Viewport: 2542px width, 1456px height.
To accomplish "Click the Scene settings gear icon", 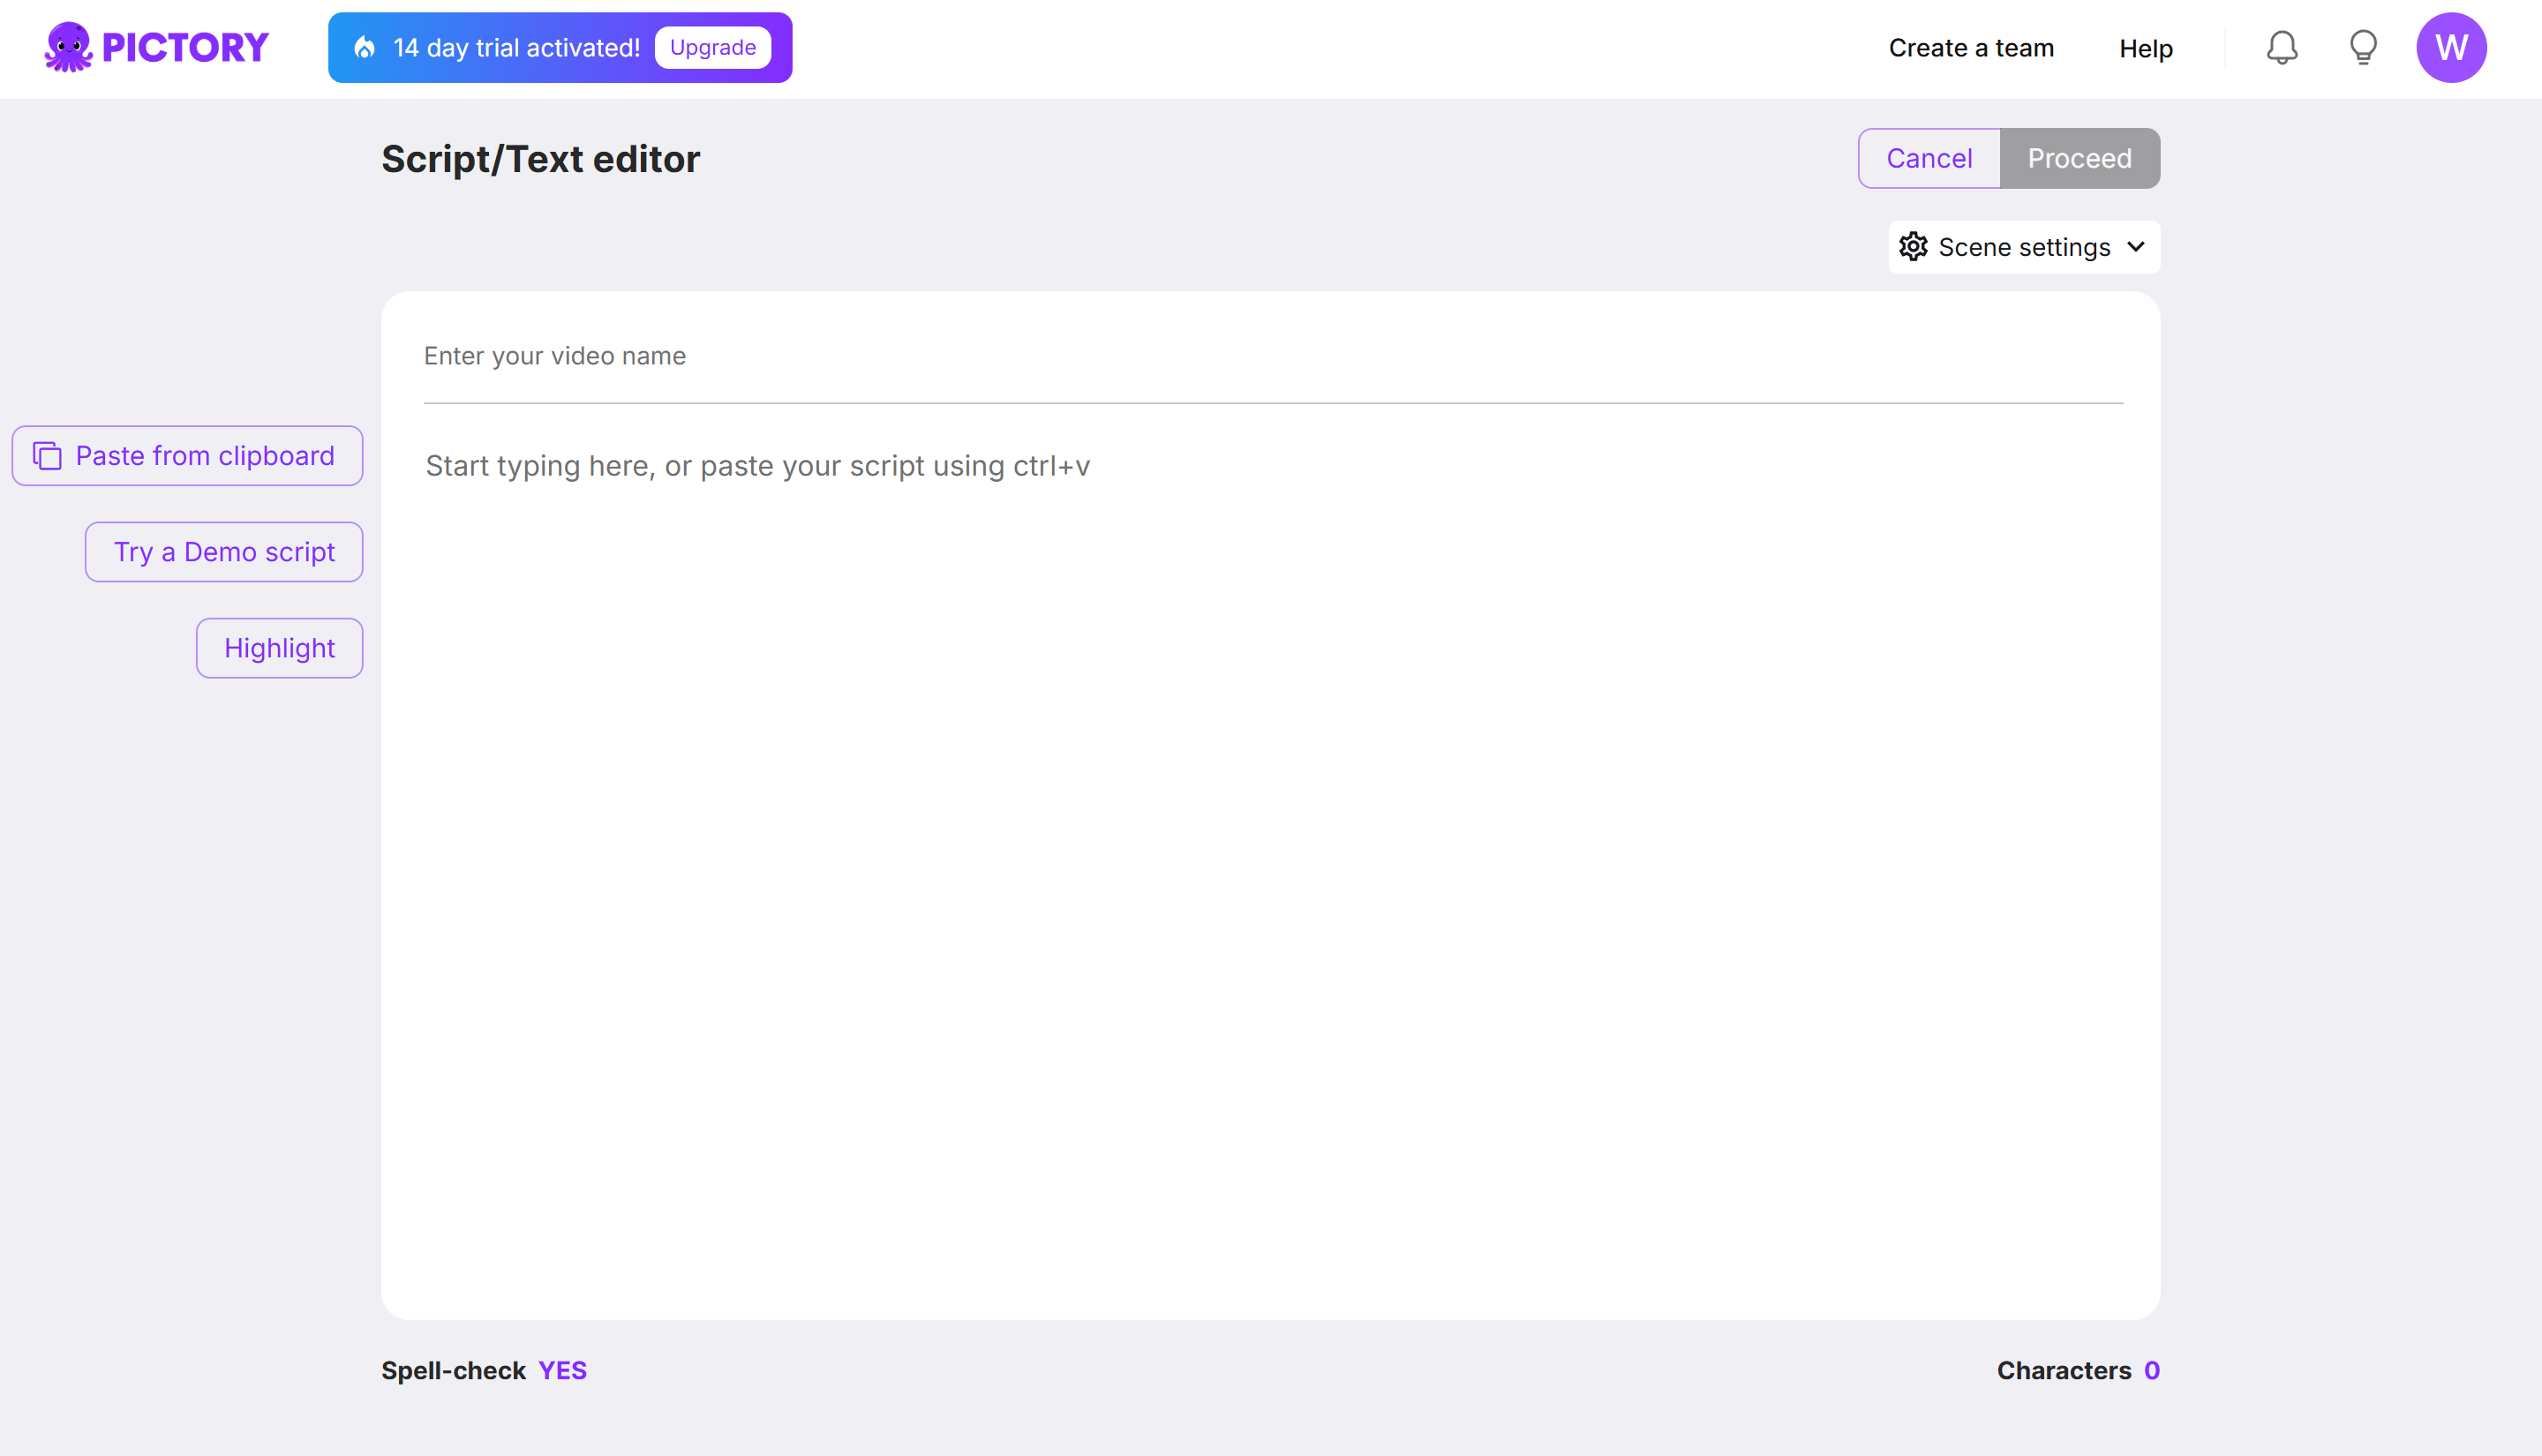I will [x=1913, y=247].
